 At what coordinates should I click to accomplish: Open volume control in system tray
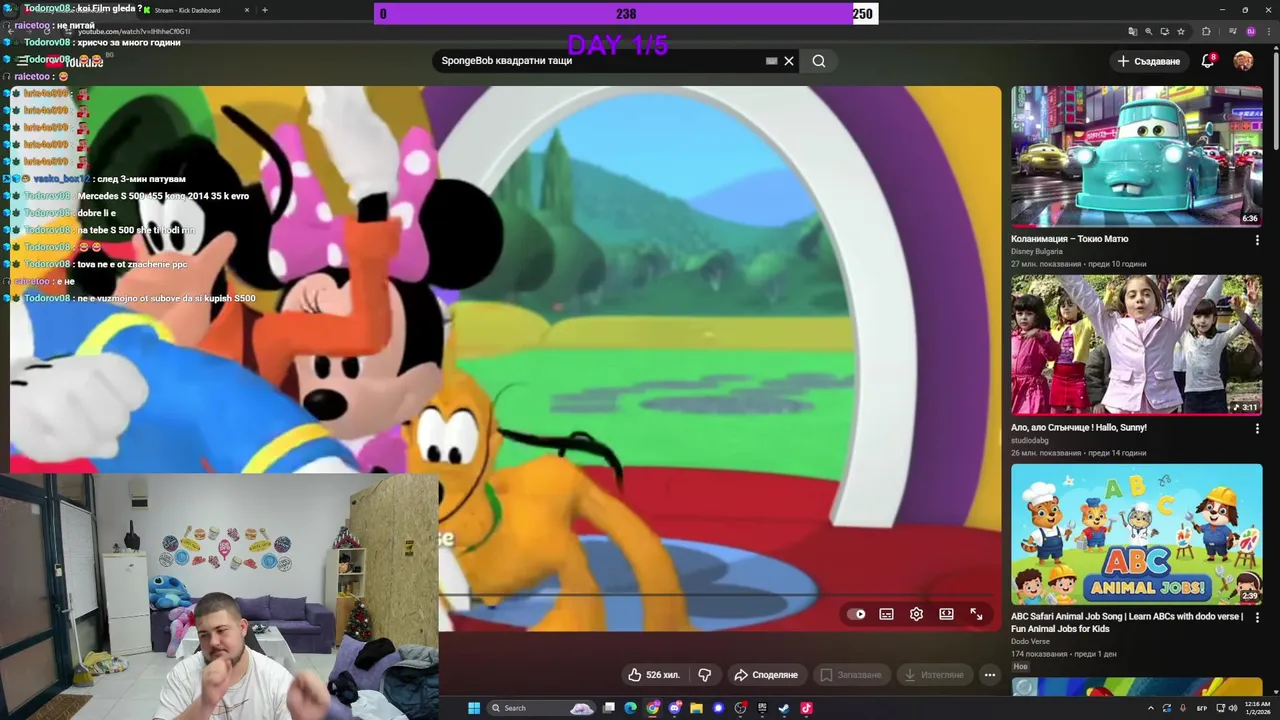pyautogui.click(x=1232, y=708)
